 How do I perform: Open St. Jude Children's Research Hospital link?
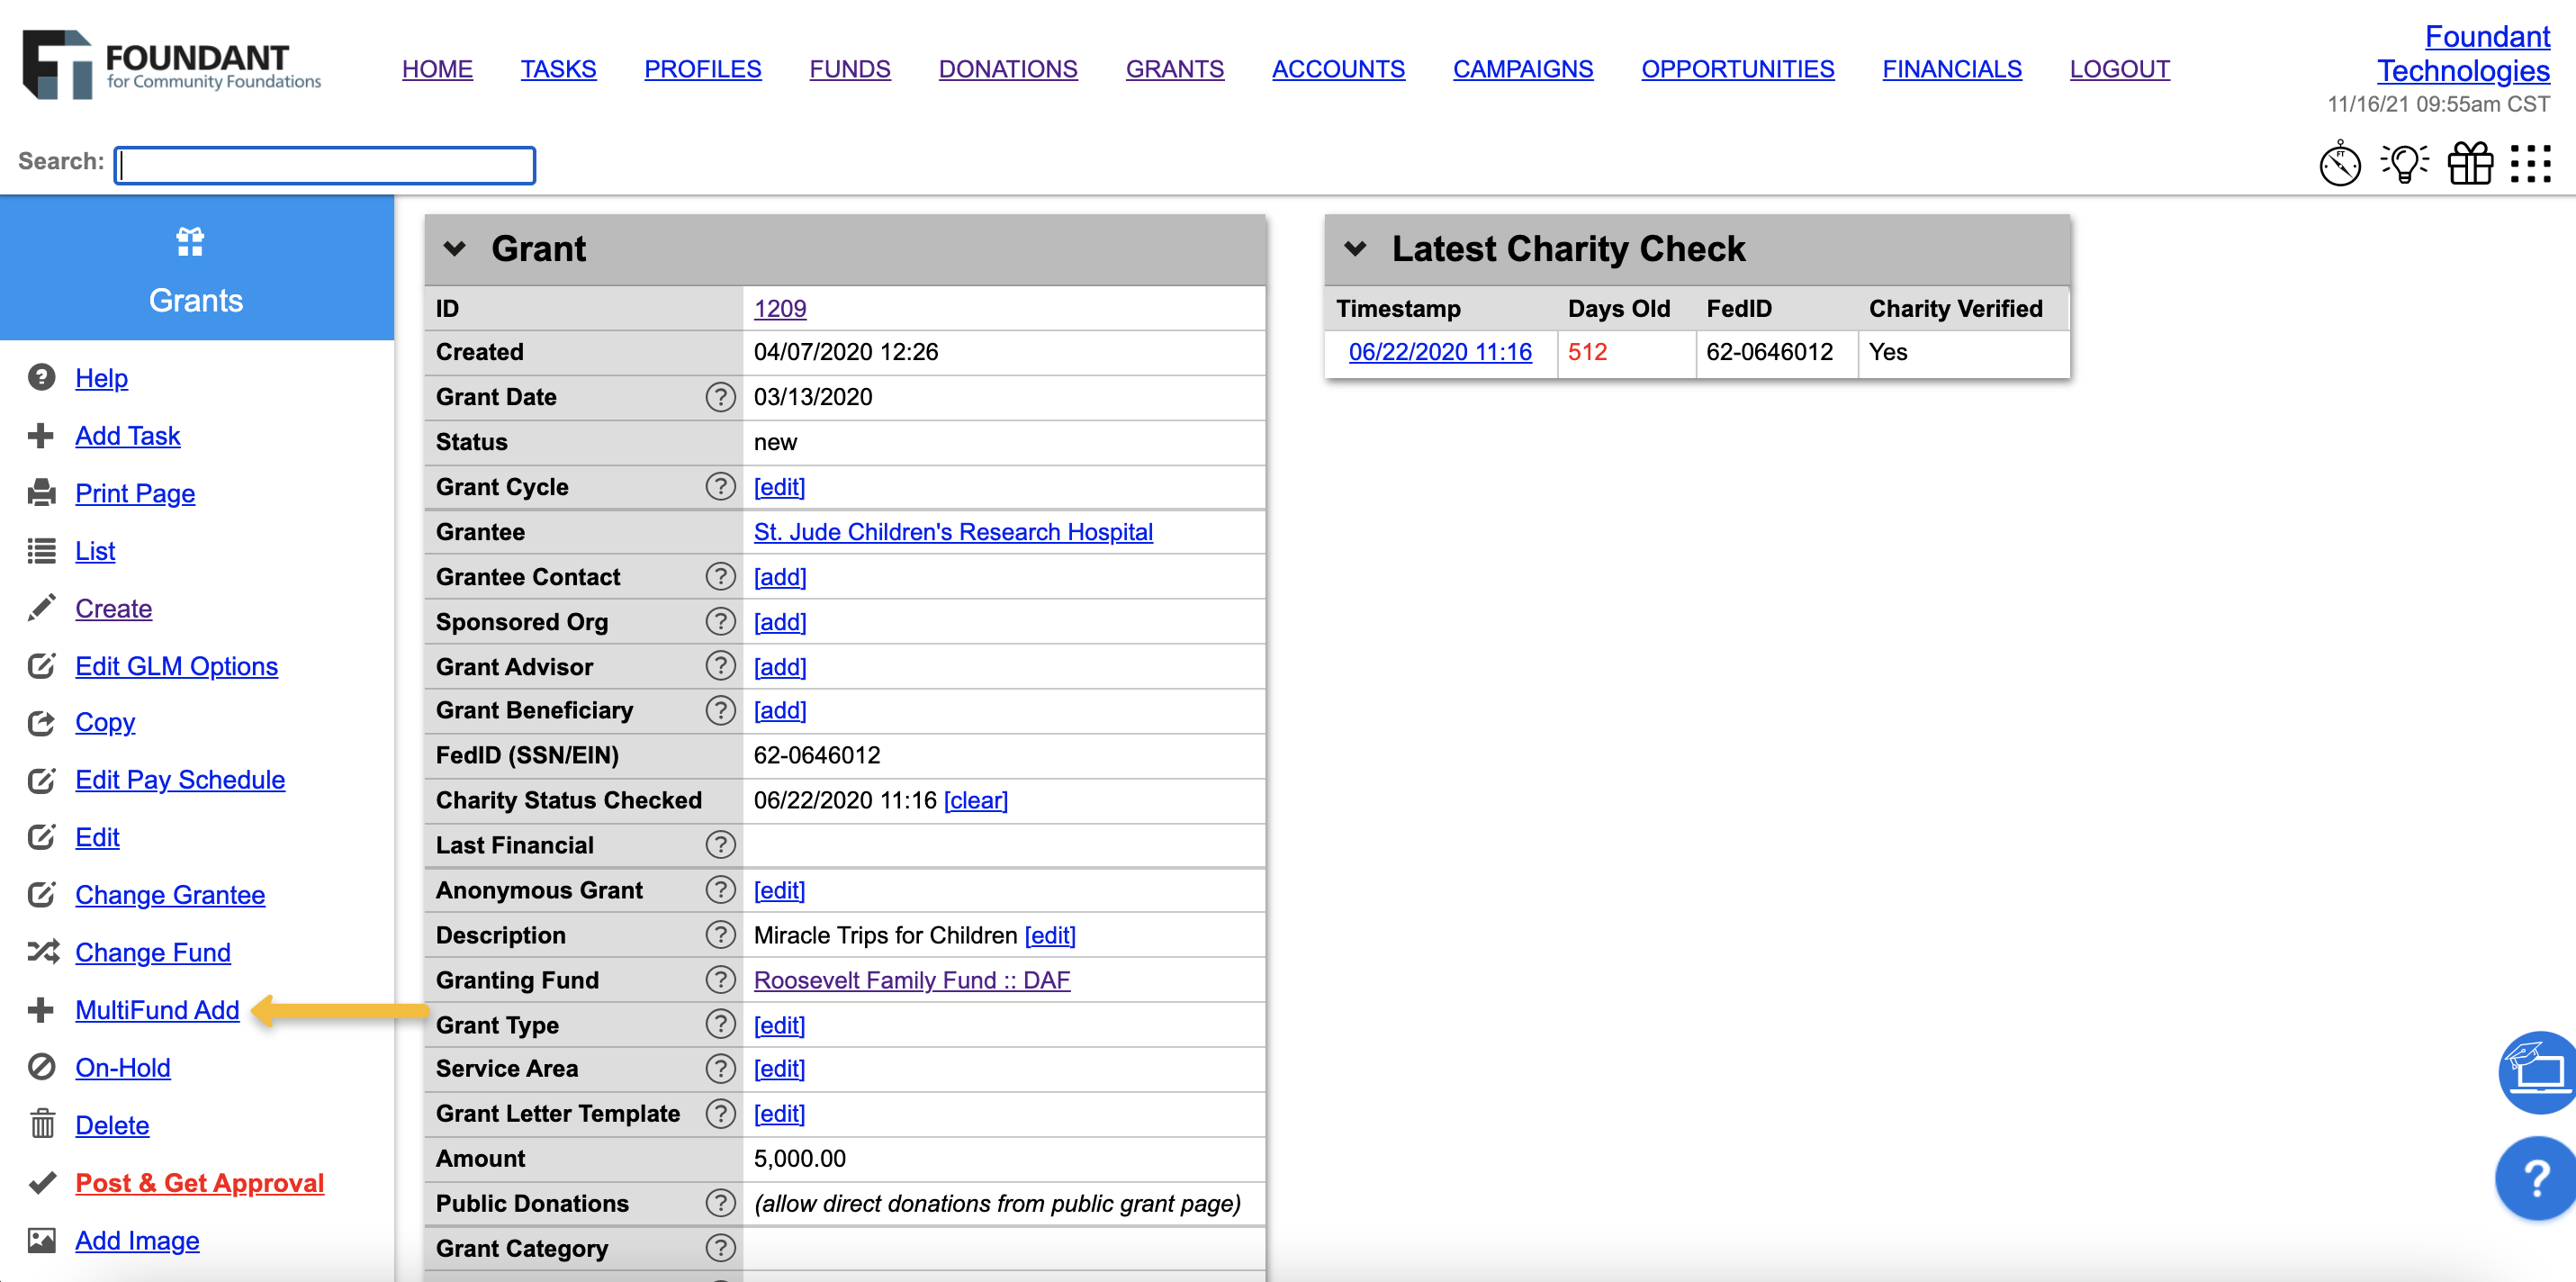952,532
